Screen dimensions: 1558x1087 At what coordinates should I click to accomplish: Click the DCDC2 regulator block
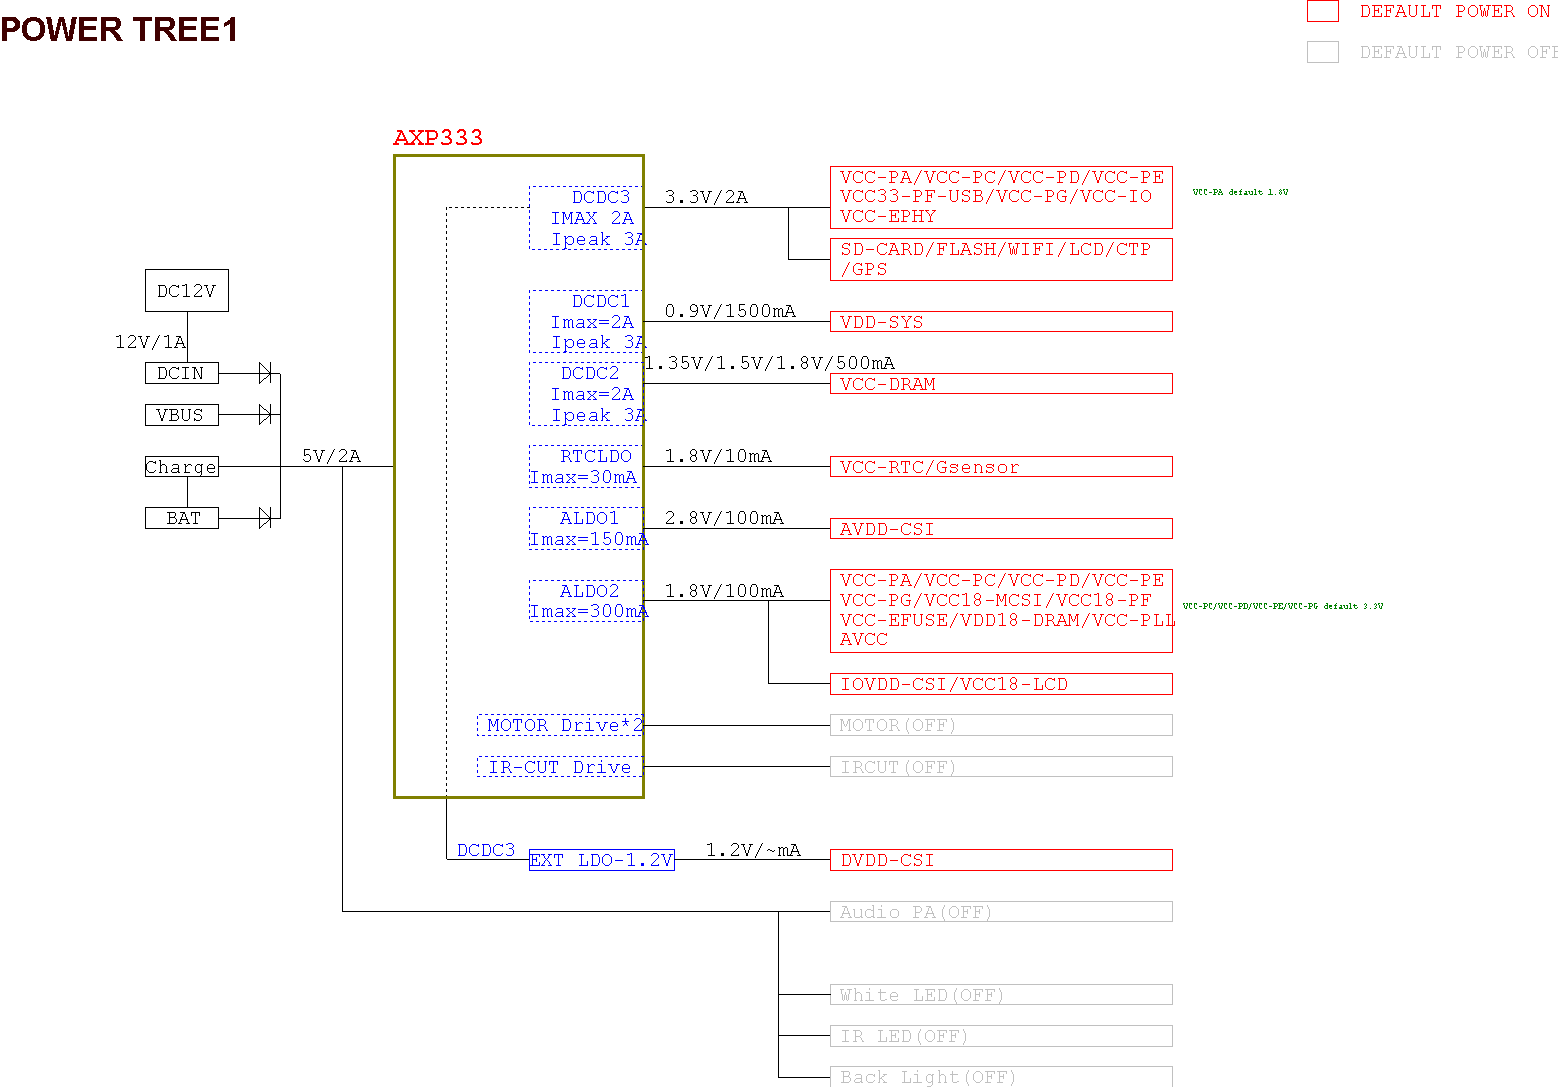(x=587, y=394)
